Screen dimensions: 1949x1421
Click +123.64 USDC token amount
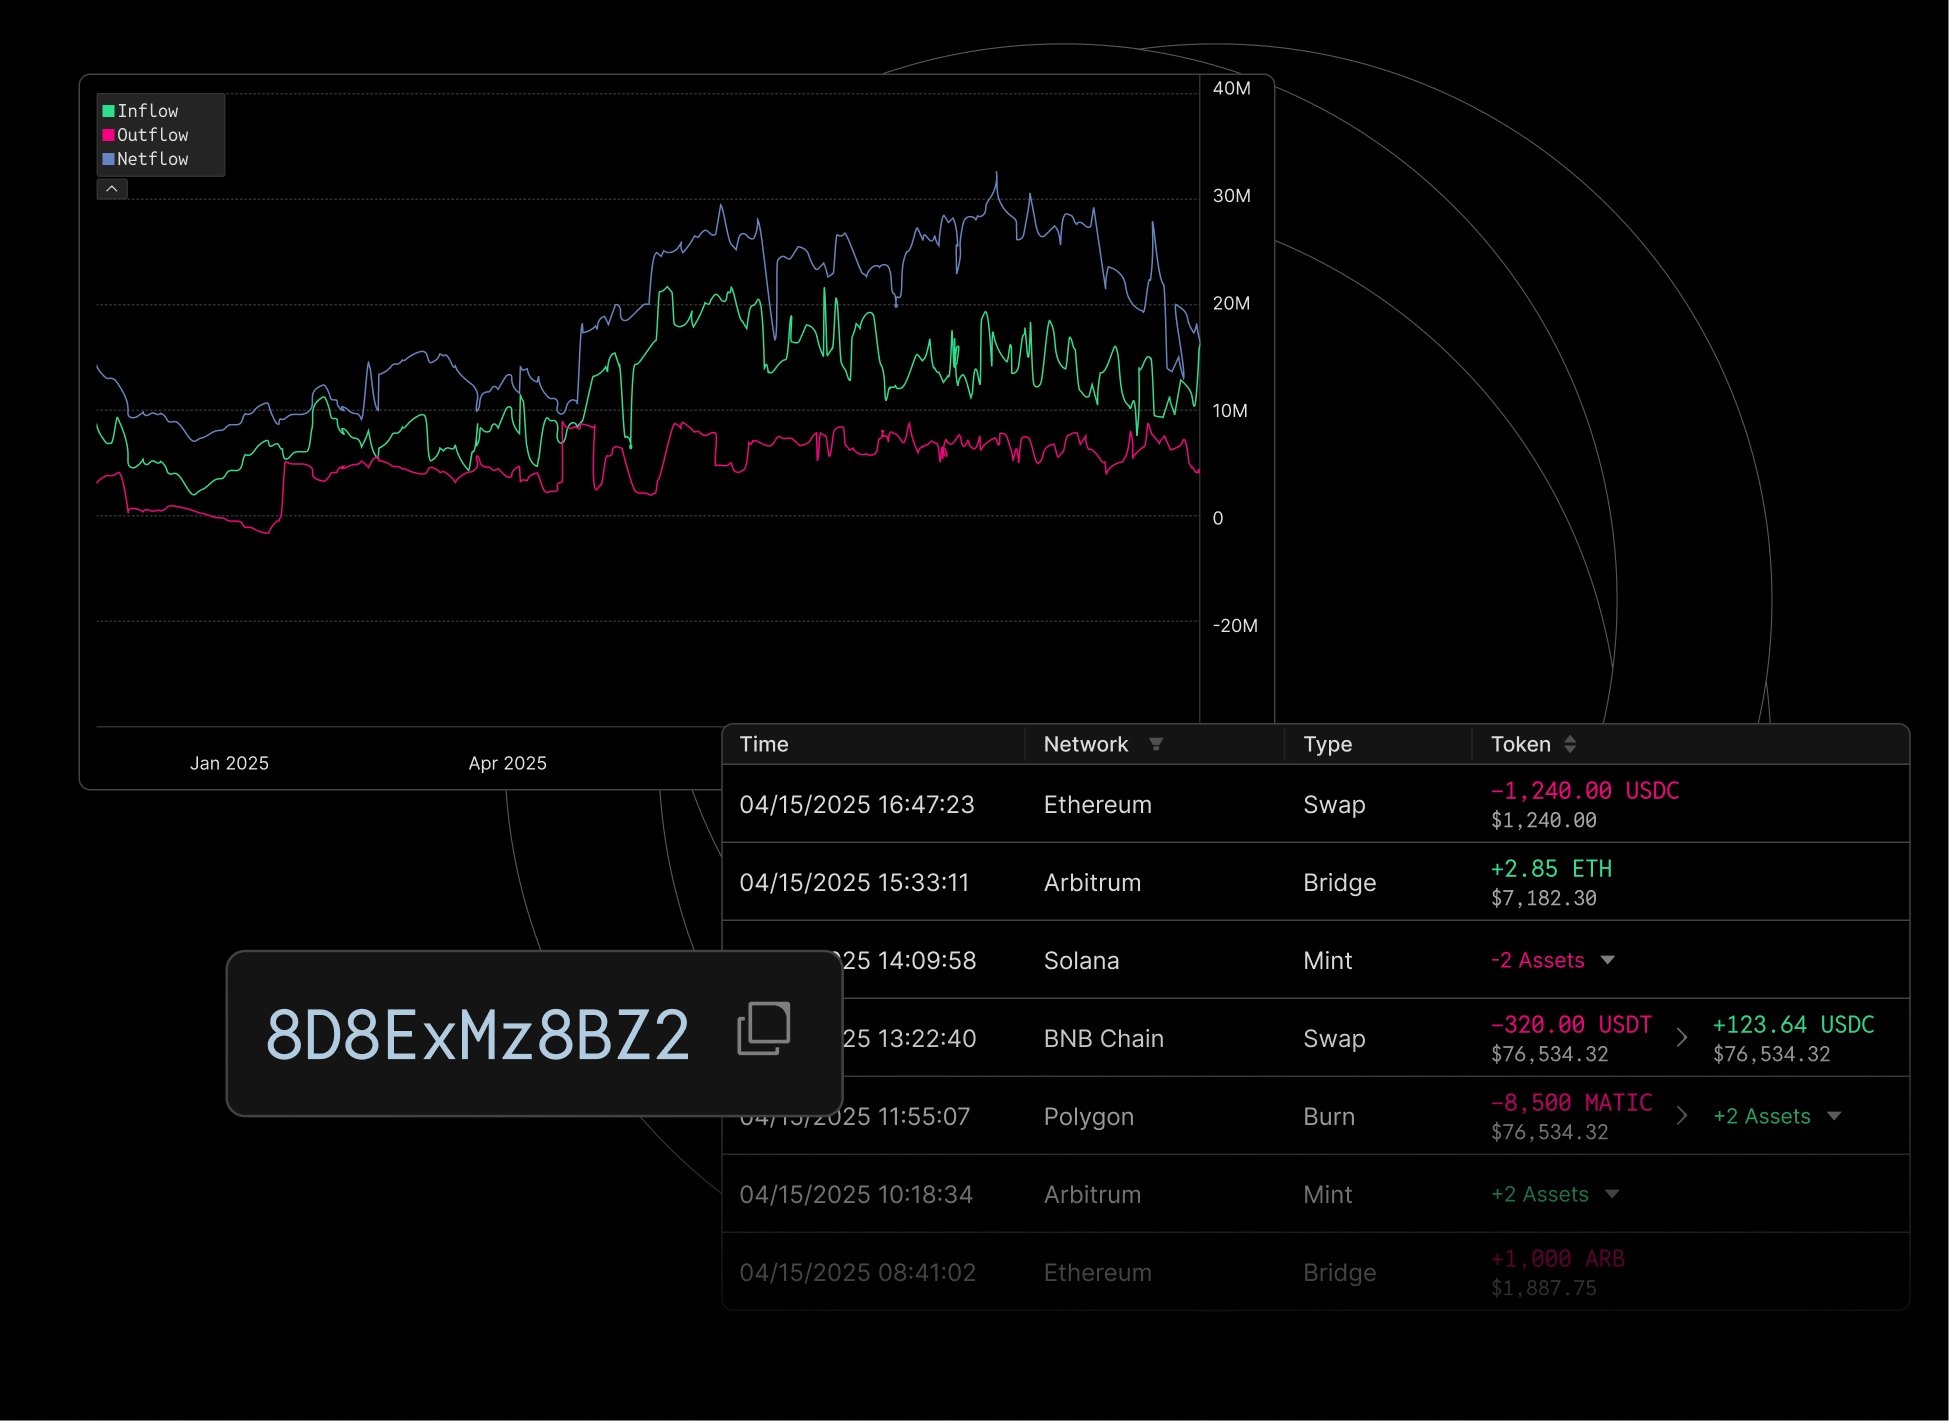coord(1794,1025)
